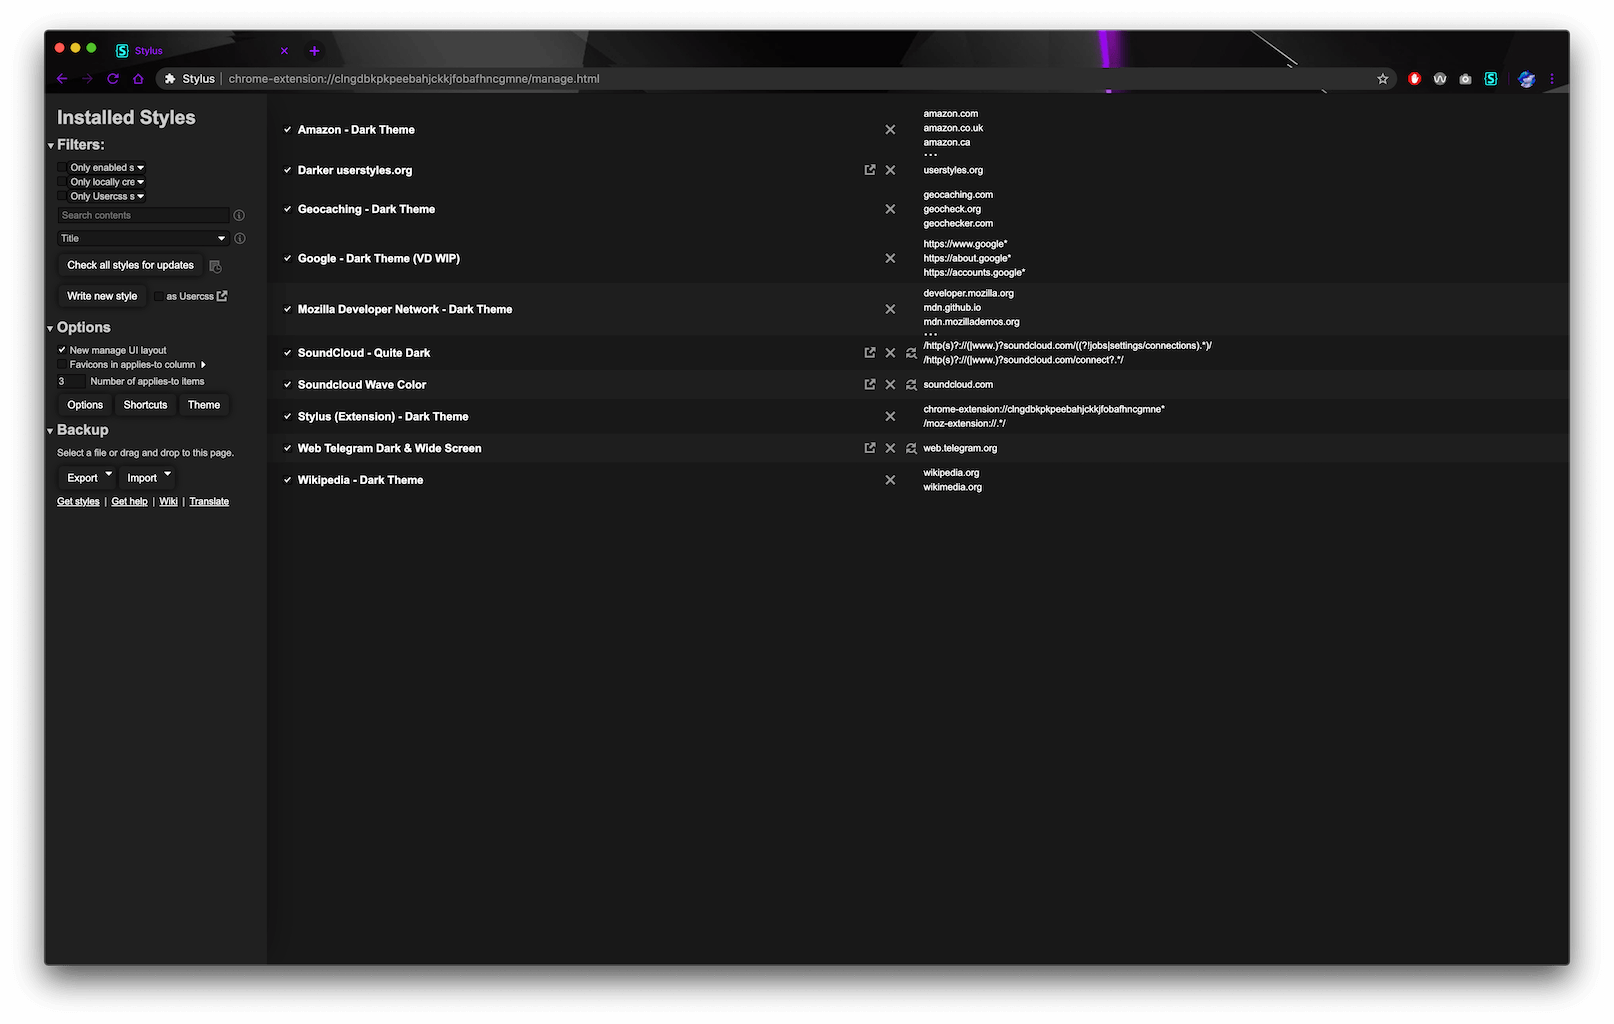Disable the Amazon - Dark Theme style
The height and width of the screenshot is (1024, 1614).
(287, 129)
